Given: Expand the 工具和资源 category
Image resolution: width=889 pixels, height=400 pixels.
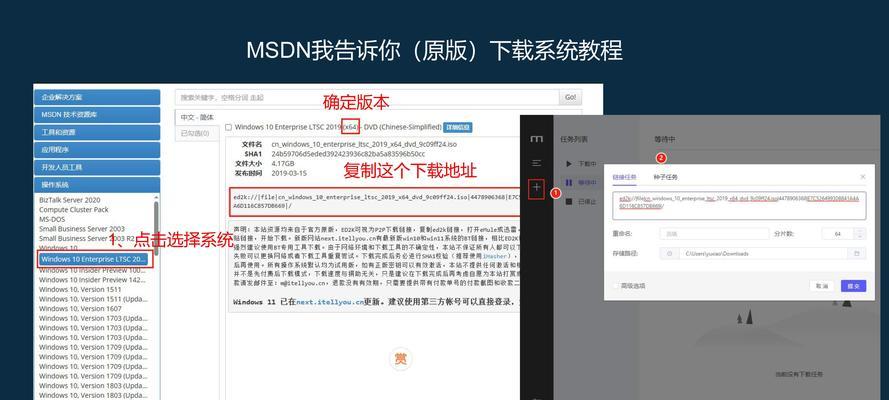Looking at the screenshot, I should click(x=98, y=132).
